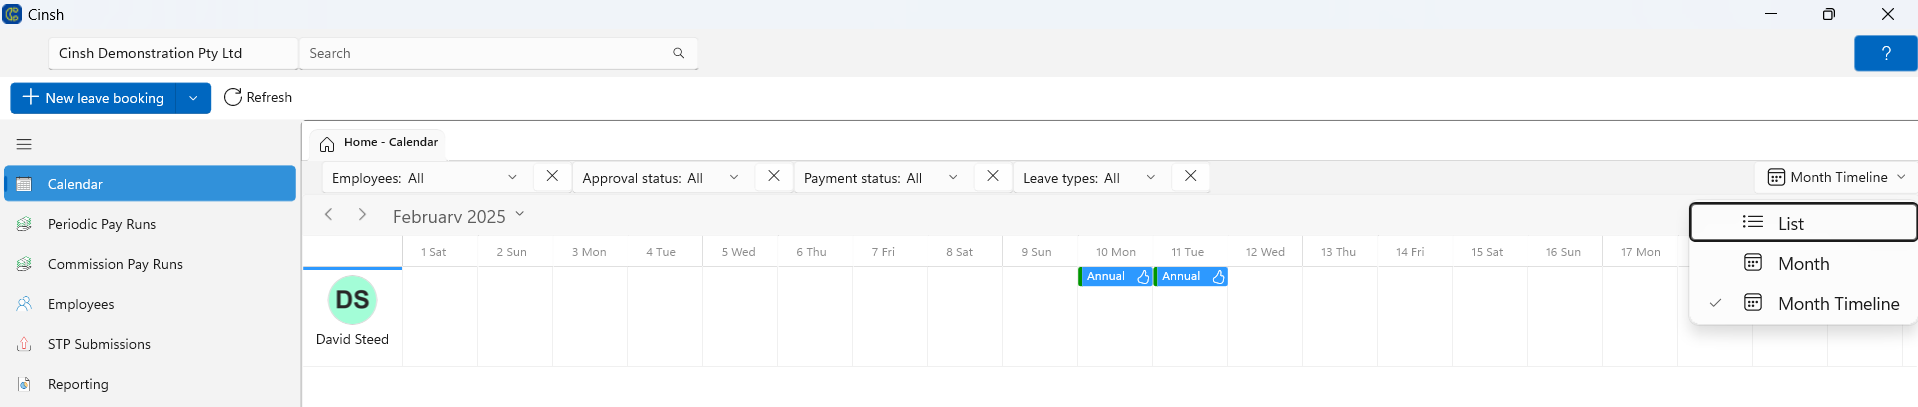
Task: Click the New leave booking button
Action: 94,98
